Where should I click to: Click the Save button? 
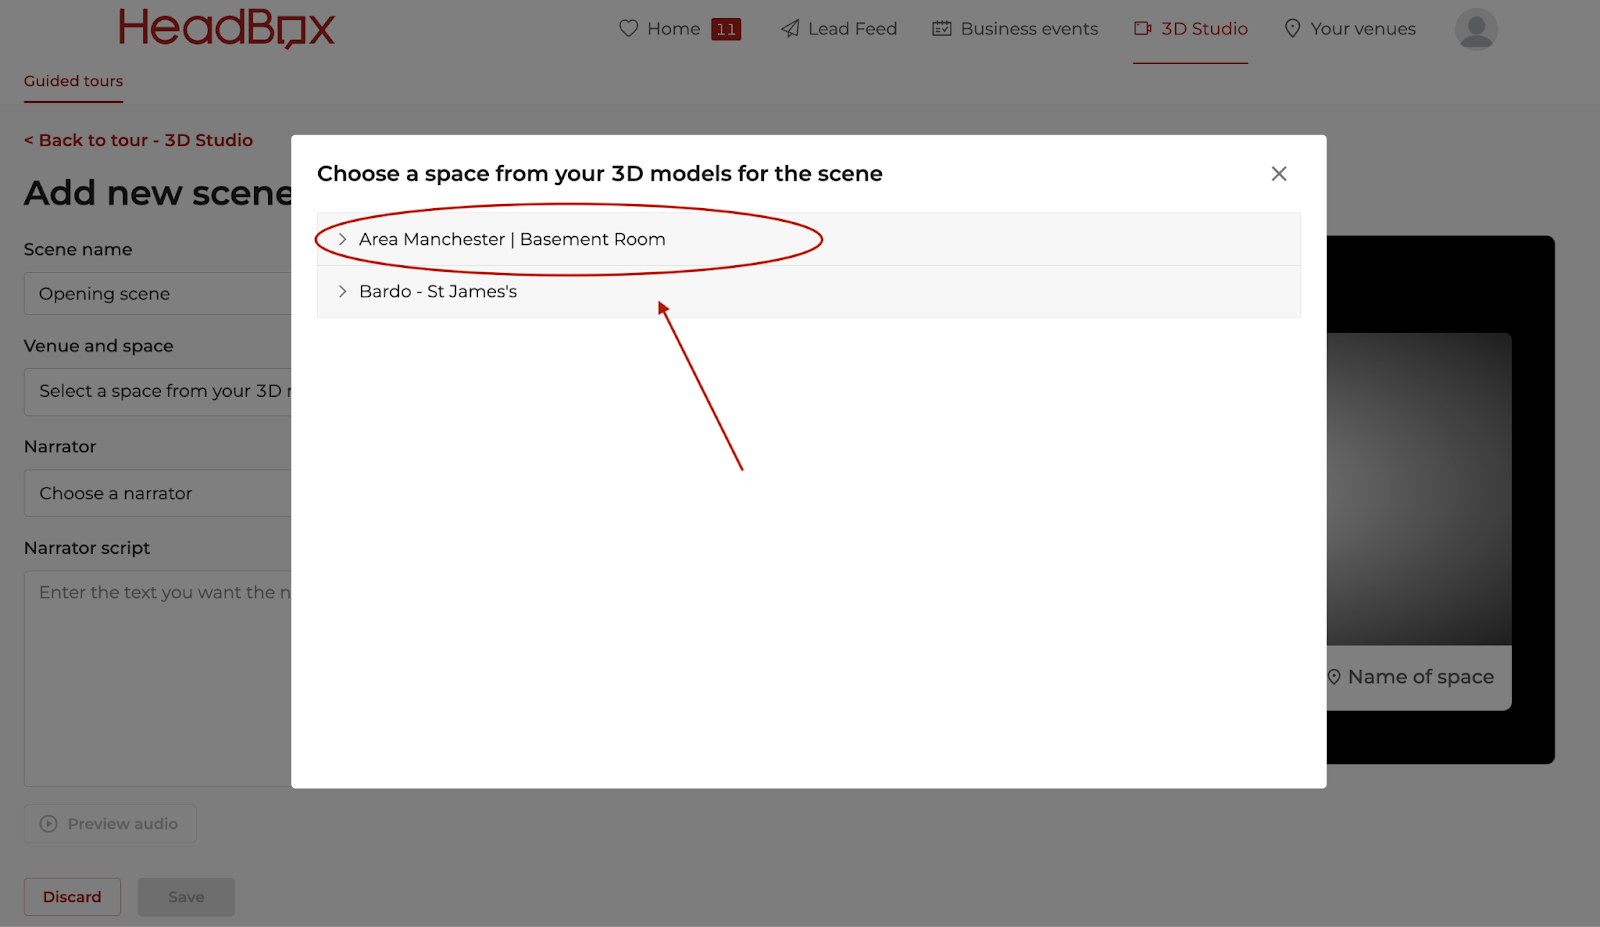point(186,897)
